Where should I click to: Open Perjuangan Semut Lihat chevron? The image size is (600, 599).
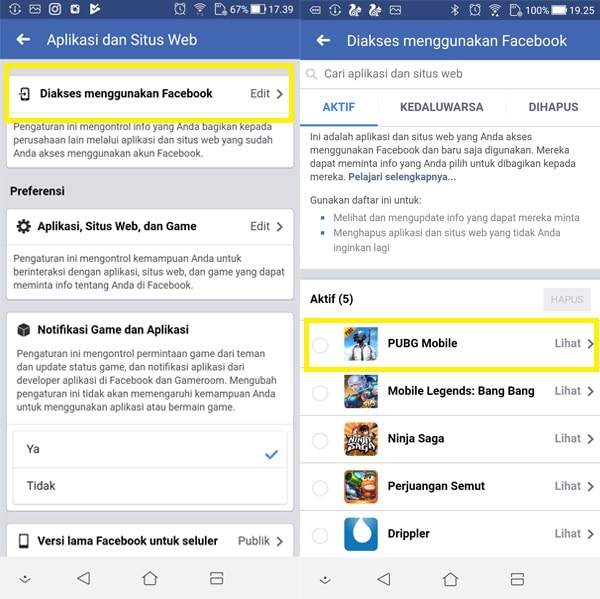tap(590, 486)
